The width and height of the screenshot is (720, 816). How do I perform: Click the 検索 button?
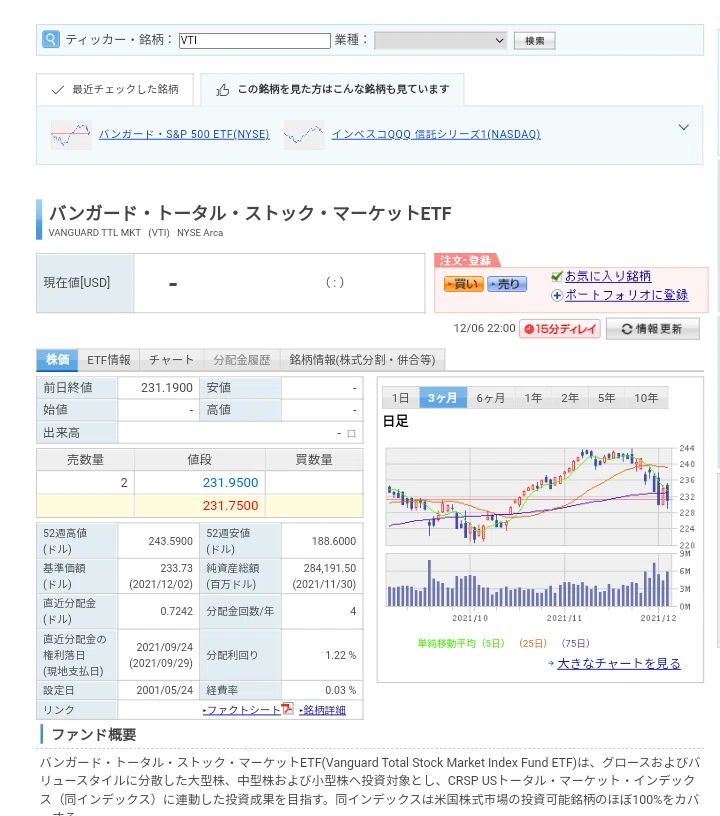click(x=534, y=41)
